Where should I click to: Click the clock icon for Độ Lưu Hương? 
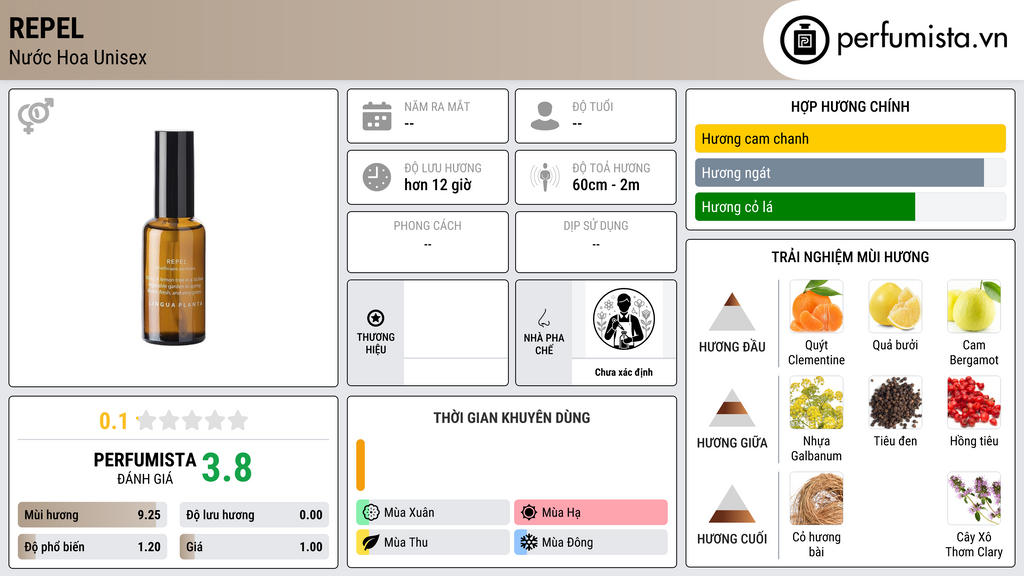coord(377,177)
